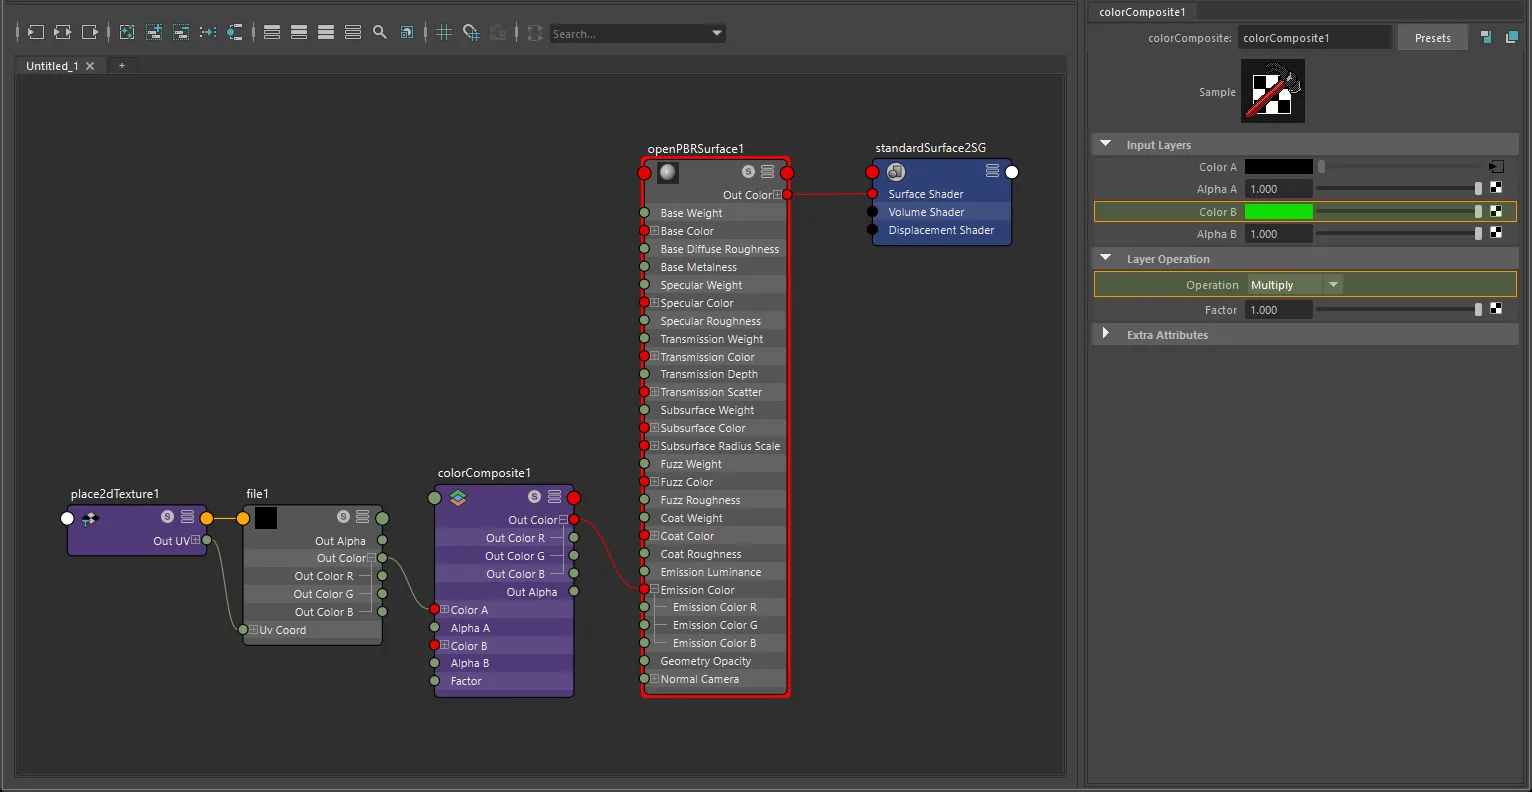Click the Rearrange graph icon
The width and height of the screenshot is (1532, 792).
pyautogui.click(x=208, y=32)
